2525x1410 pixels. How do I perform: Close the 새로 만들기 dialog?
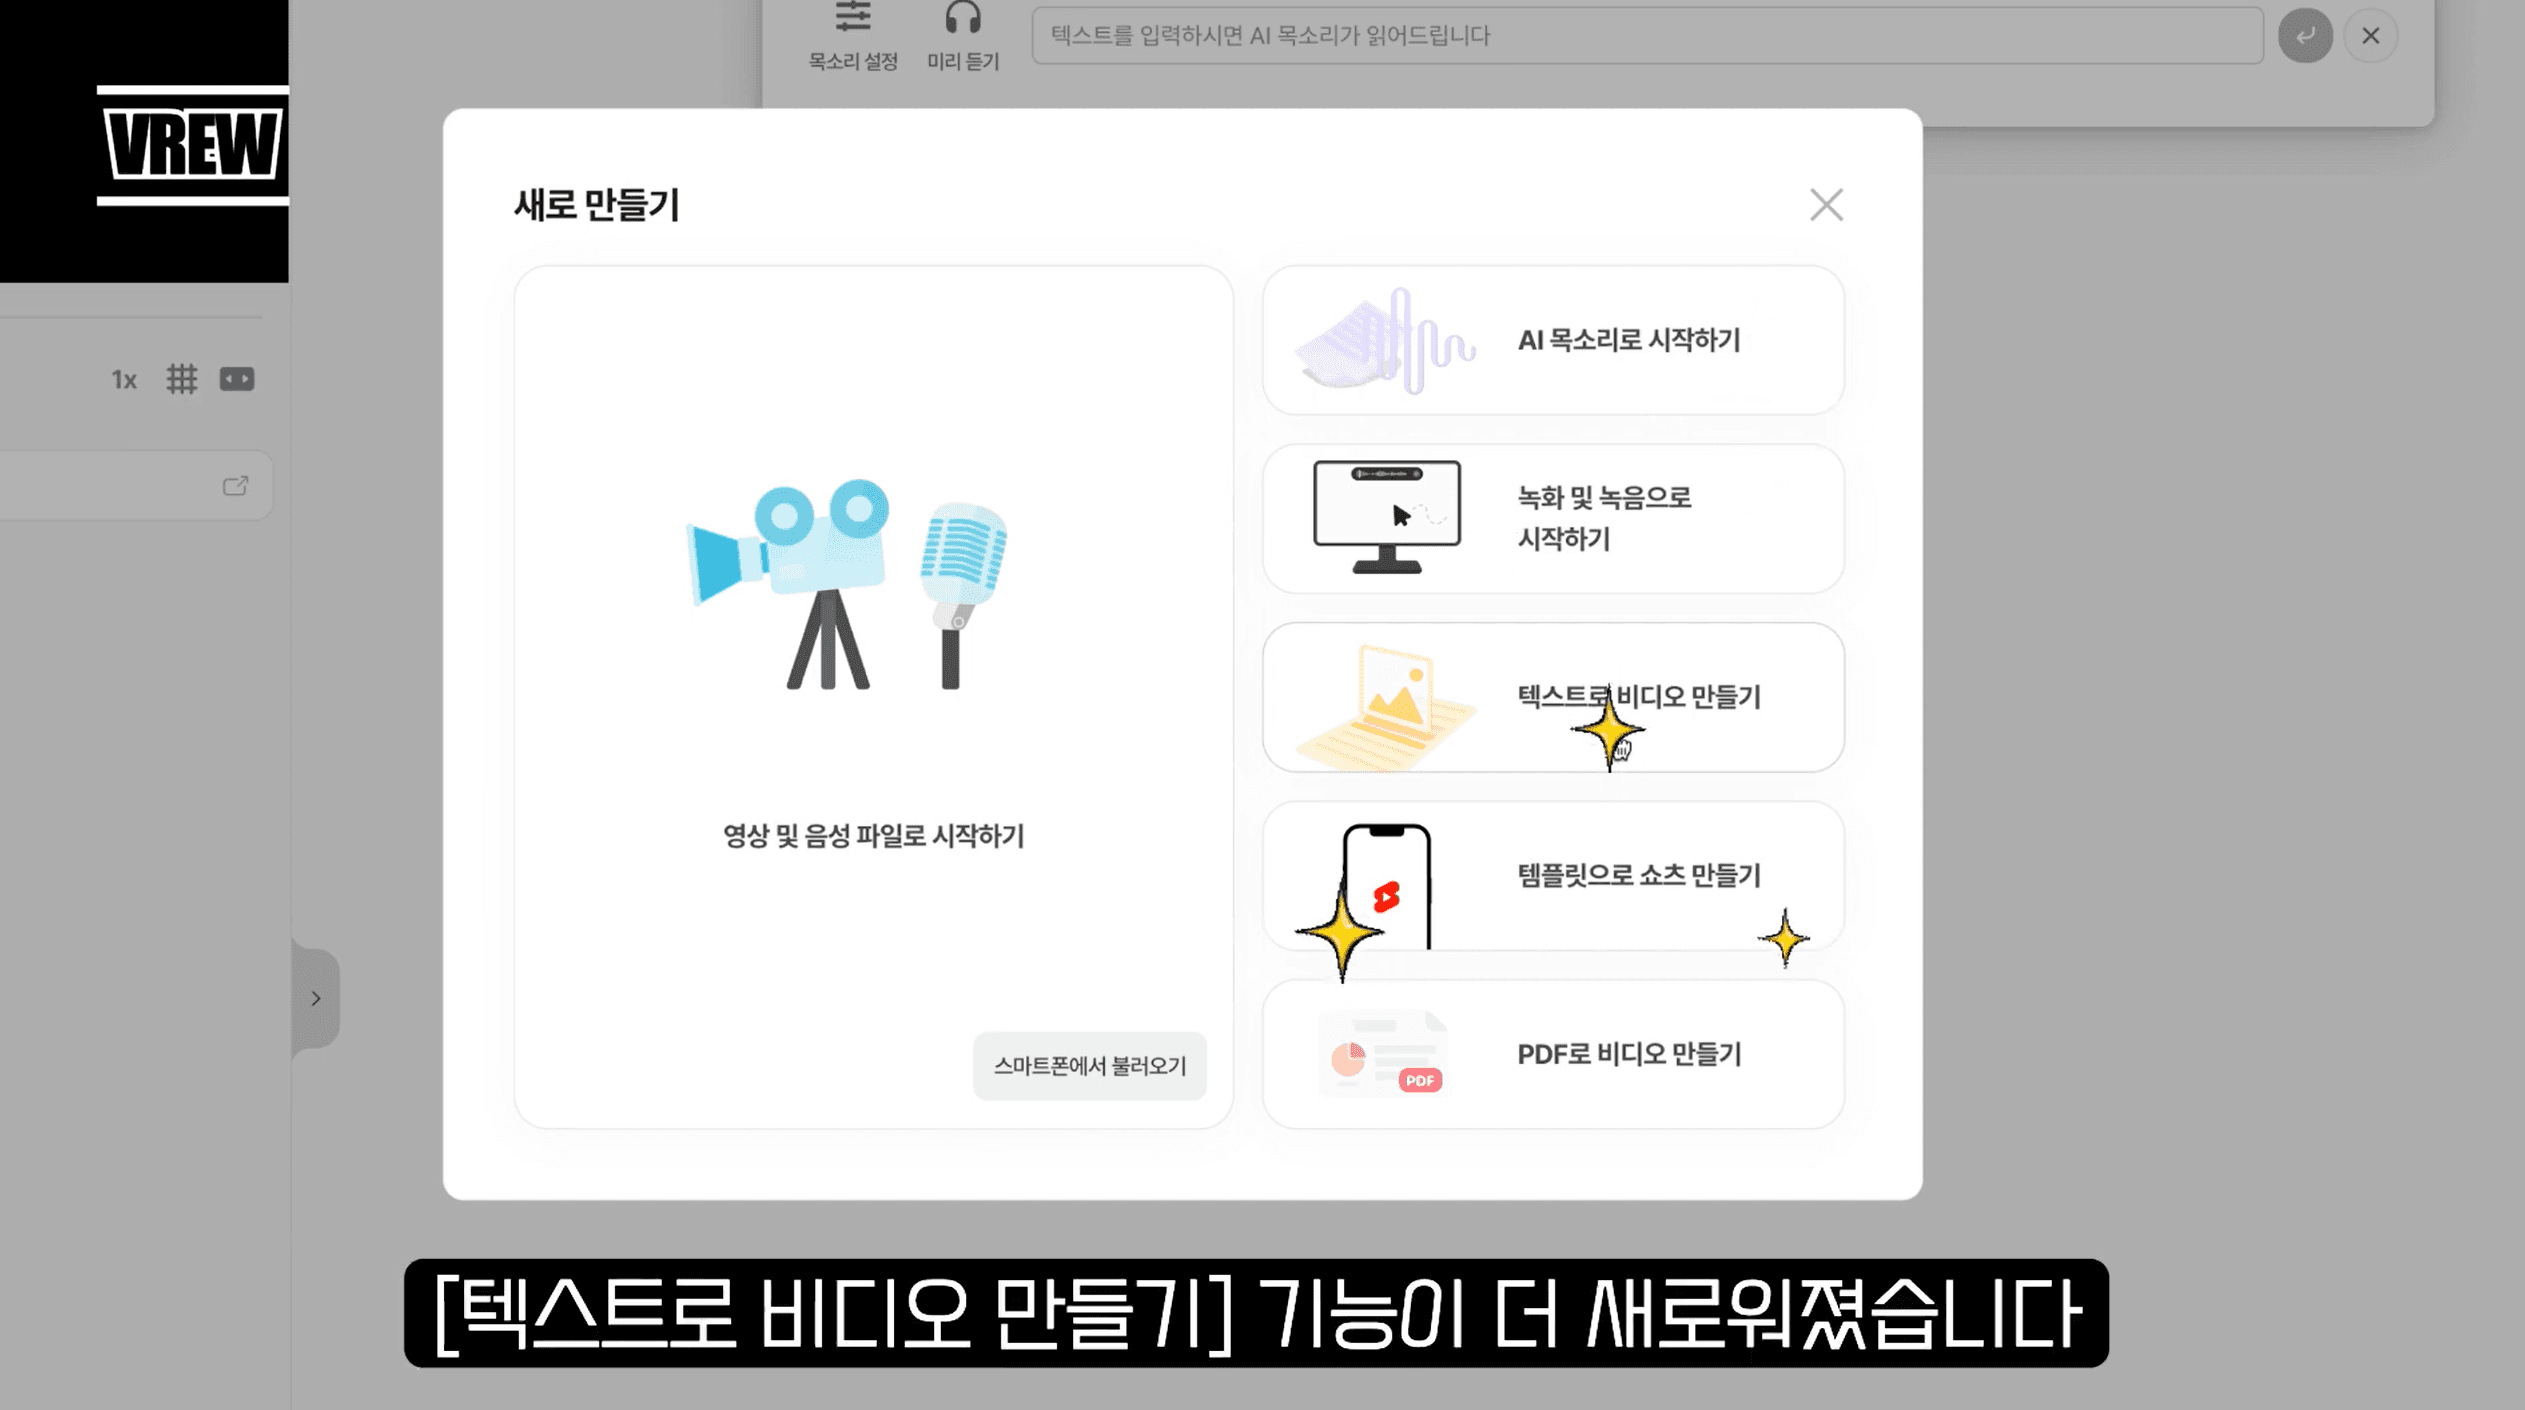(x=1826, y=205)
